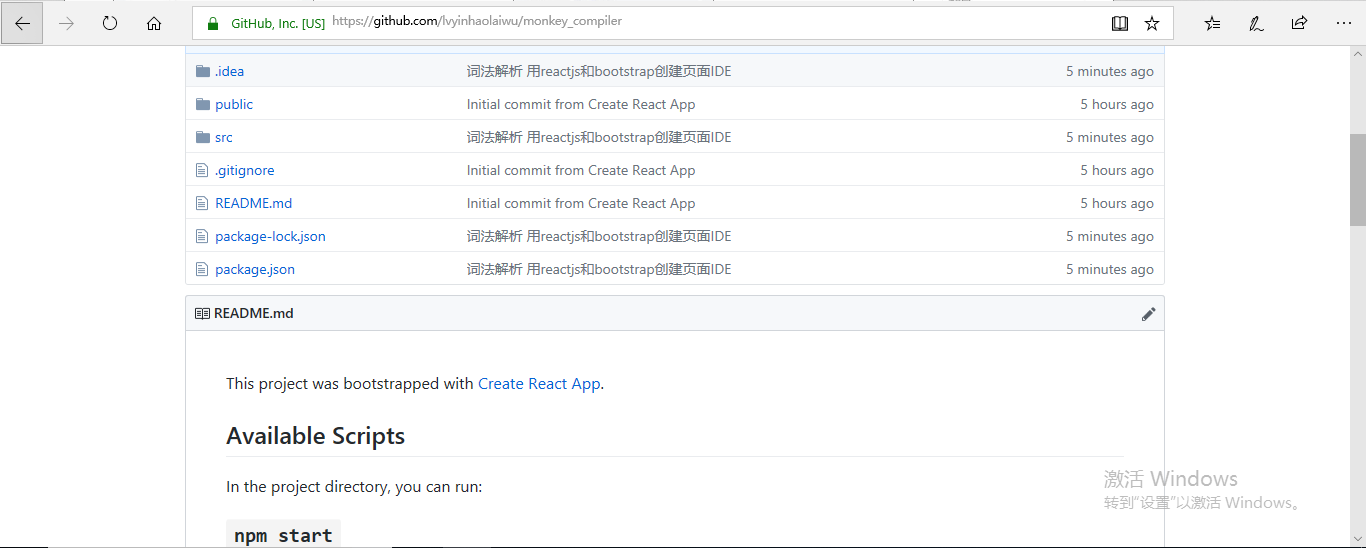
Task: Open the package-lock.json file
Action: click(x=270, y=236)
